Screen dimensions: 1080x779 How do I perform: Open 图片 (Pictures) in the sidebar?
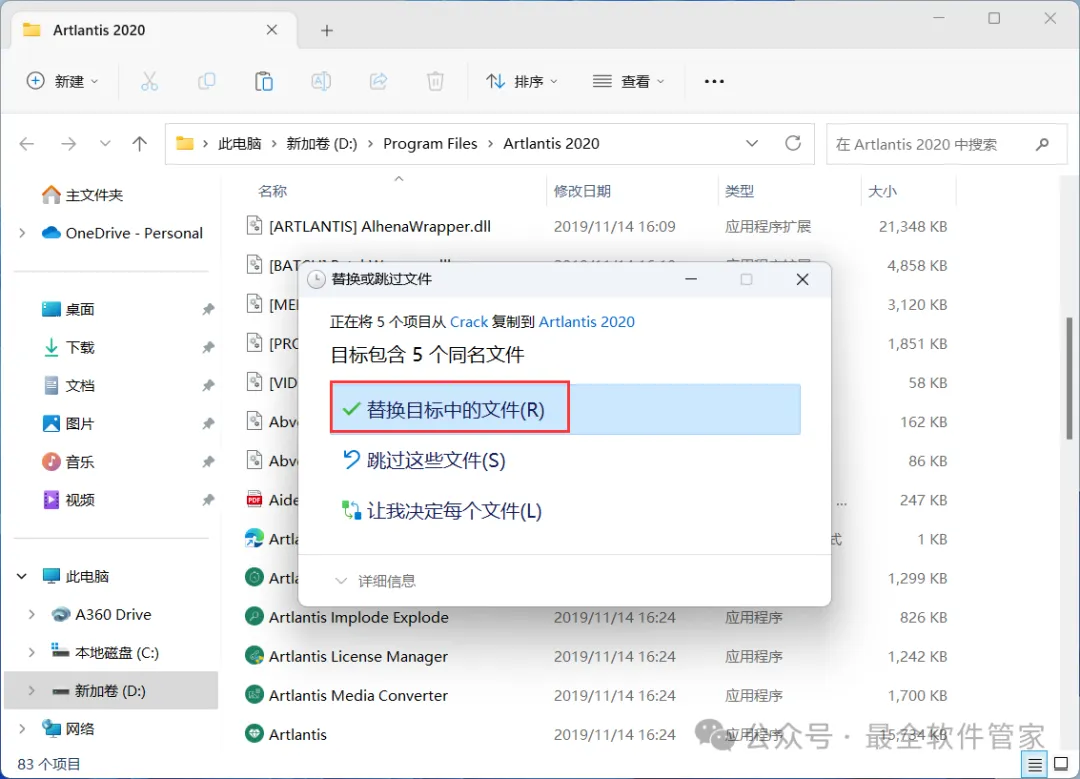click(79, 424)
